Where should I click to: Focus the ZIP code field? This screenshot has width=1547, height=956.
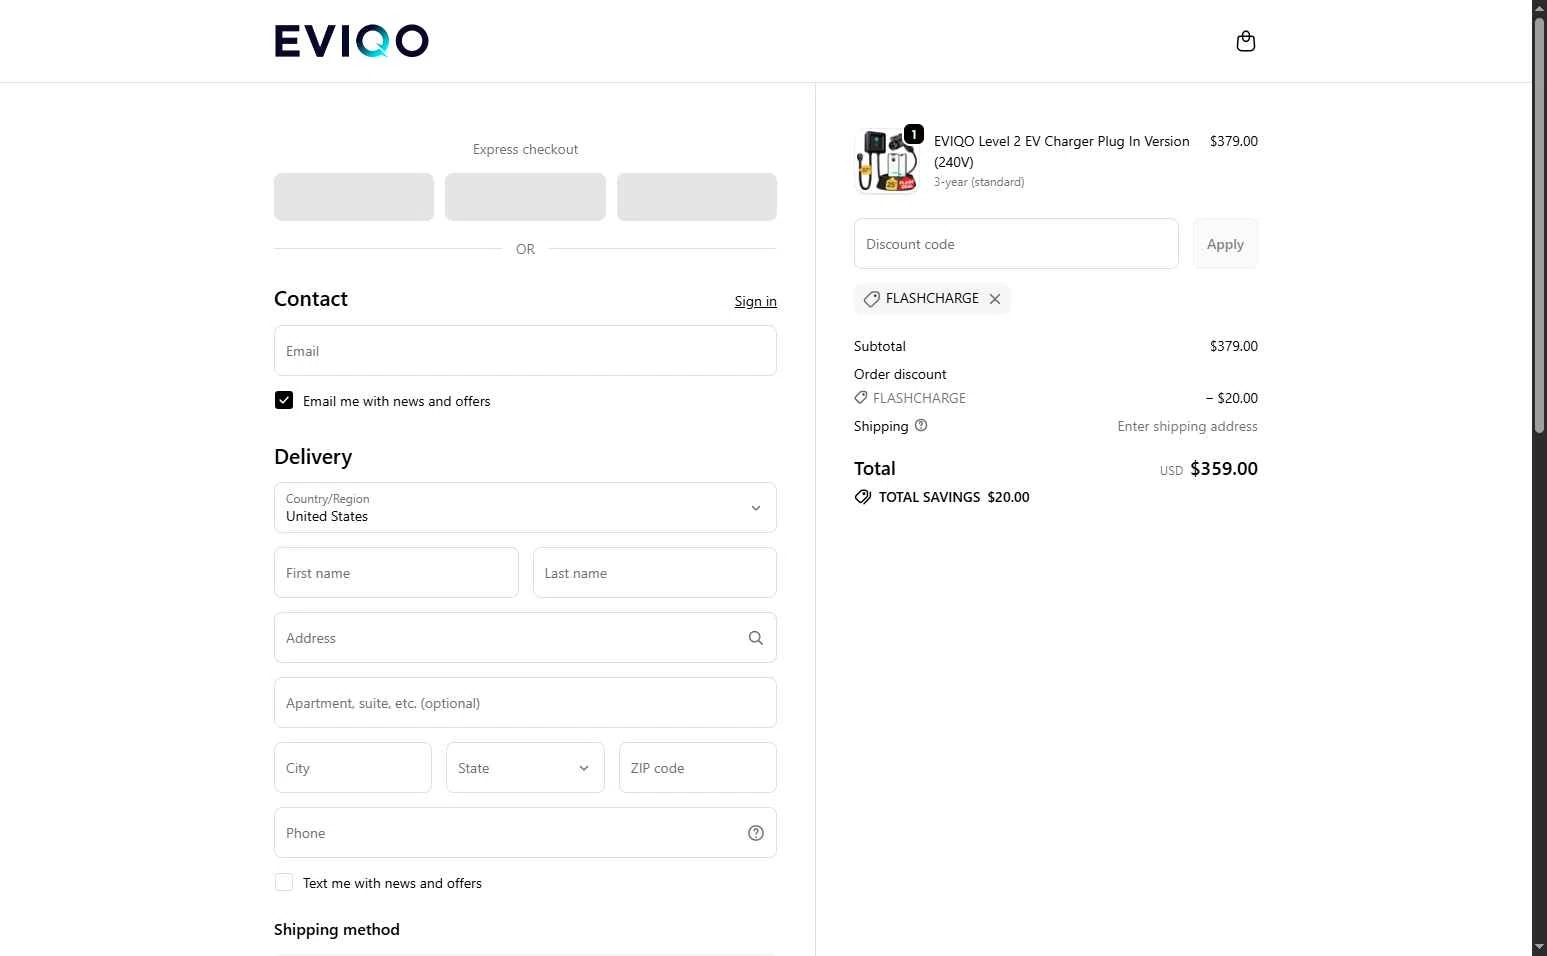pyautogui.click(x=698, y=768)
